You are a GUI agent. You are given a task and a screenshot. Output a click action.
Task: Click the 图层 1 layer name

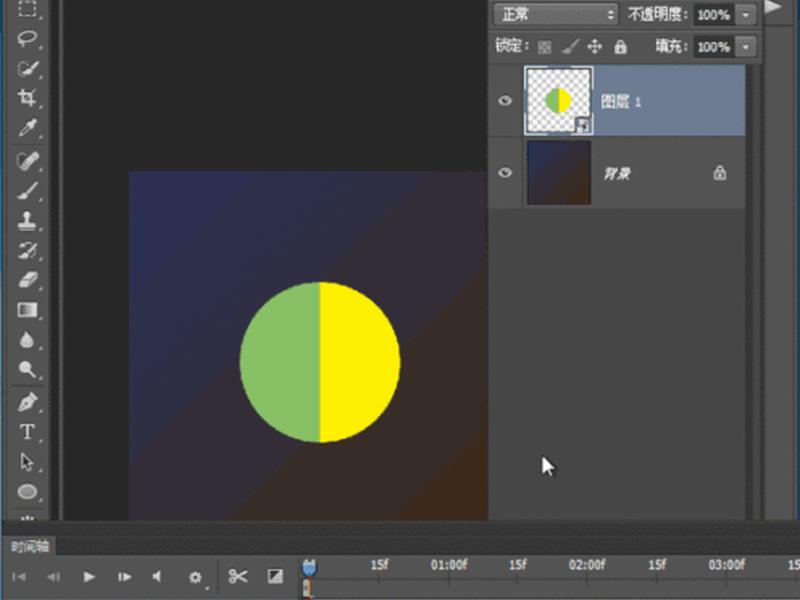(x=620, y=102)
